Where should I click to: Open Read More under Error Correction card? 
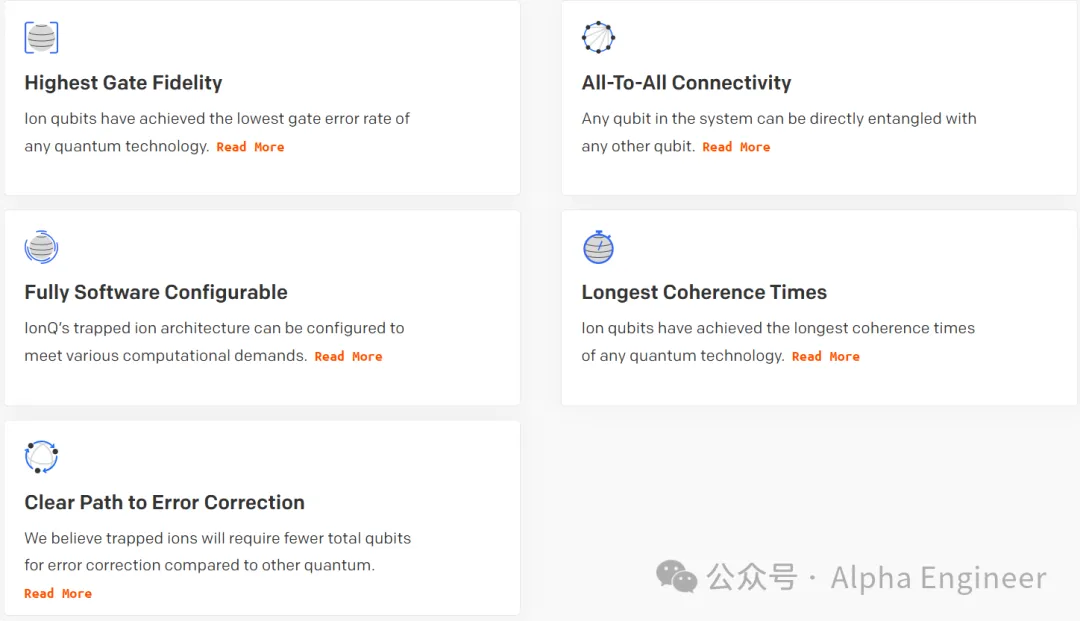pos(58,594)
